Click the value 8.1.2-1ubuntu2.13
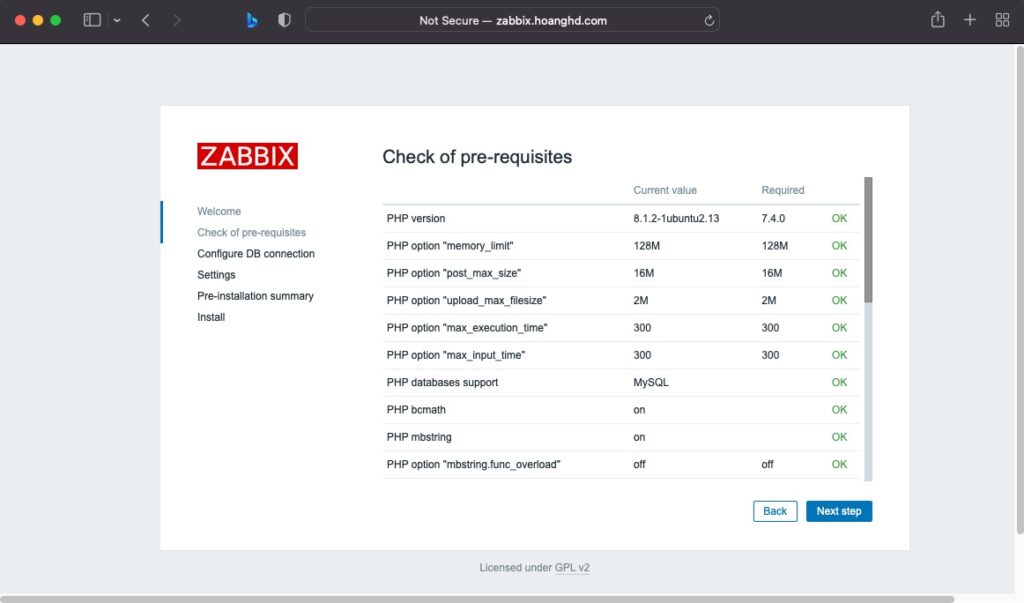 point(676,218)
